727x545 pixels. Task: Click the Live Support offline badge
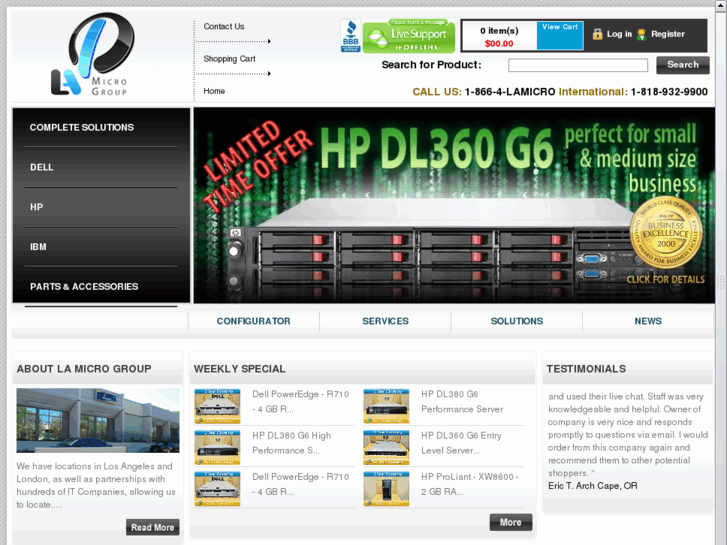(409, 36)
